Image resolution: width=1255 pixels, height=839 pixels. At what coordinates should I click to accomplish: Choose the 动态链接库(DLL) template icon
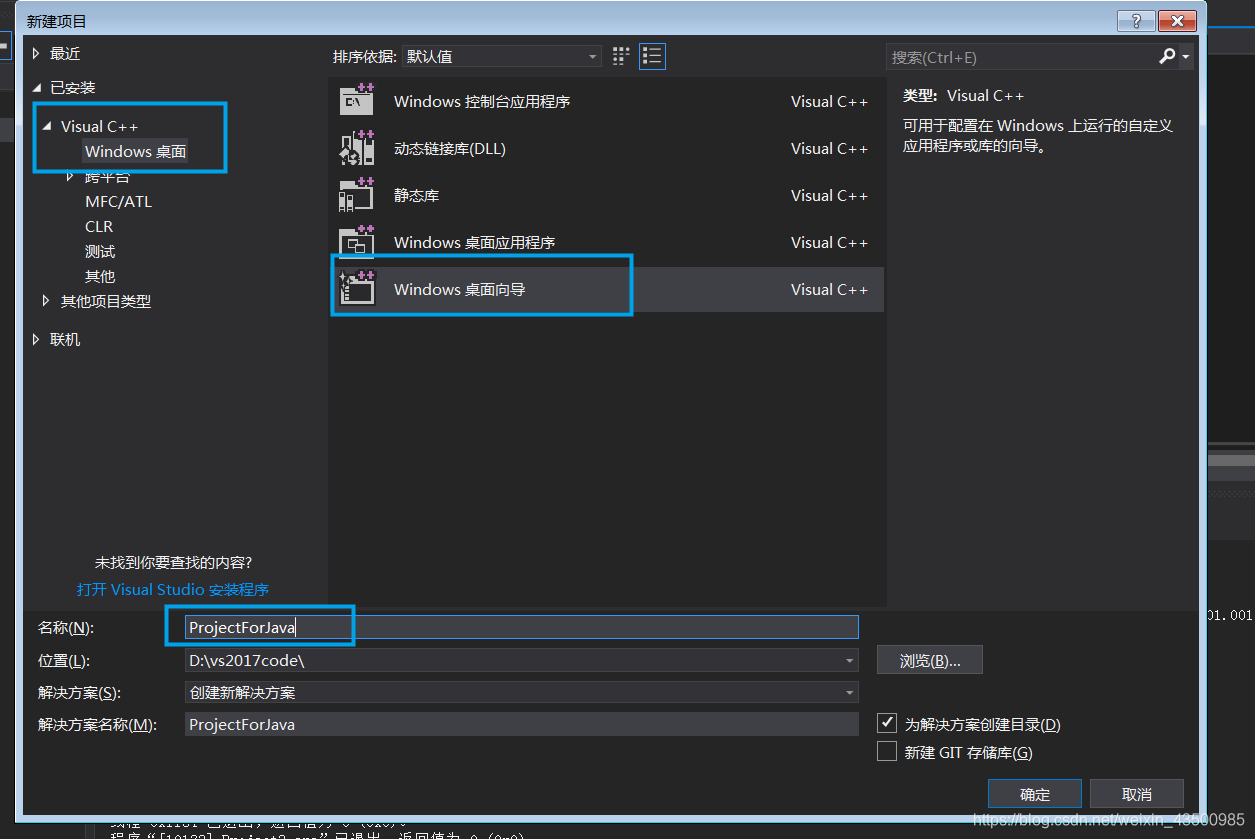click(x=357, y=148)
